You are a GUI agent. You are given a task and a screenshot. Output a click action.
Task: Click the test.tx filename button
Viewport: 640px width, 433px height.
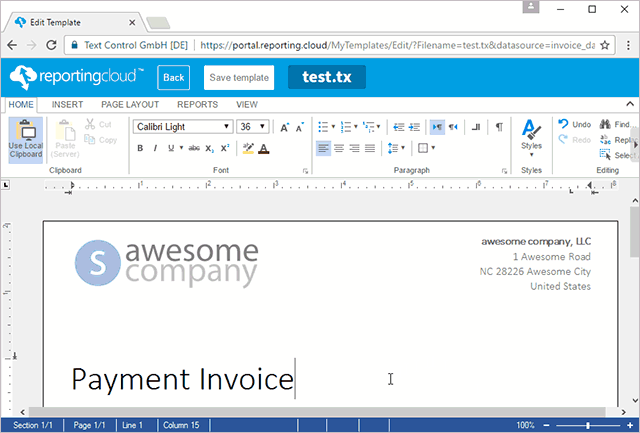tap(327, 77)
